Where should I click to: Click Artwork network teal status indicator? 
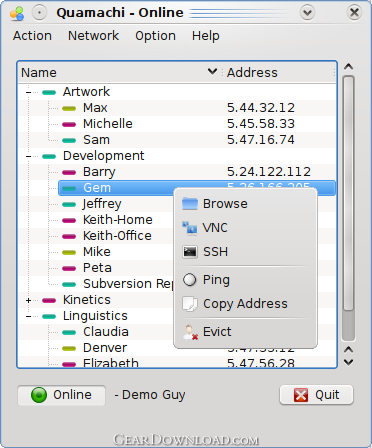coord(49,92)
